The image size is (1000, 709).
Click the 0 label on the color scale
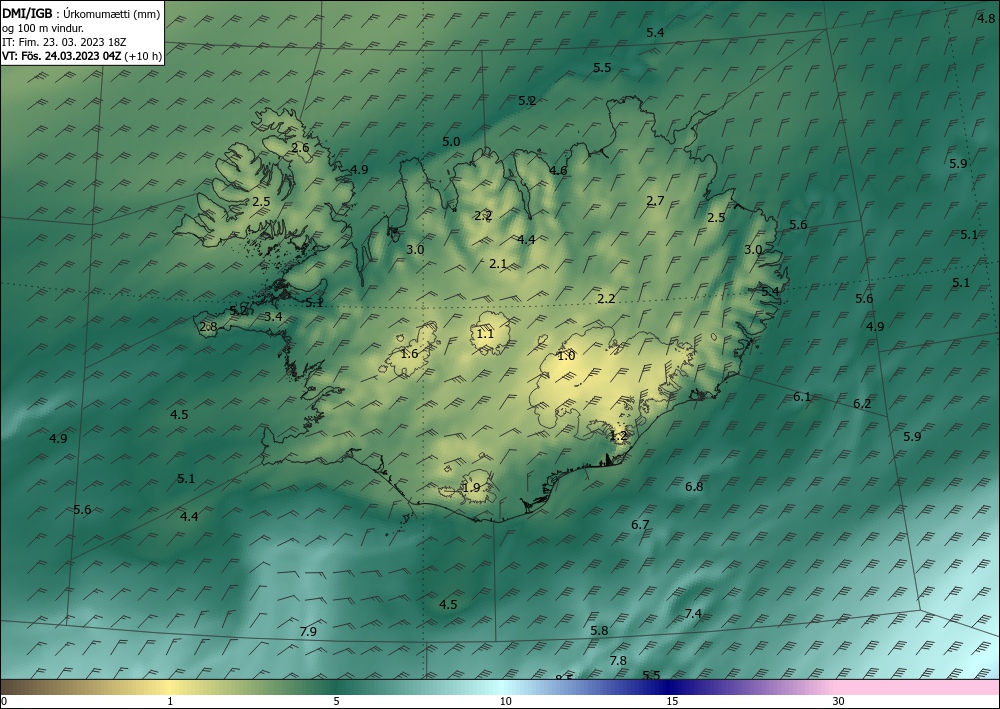click(4, 701)
